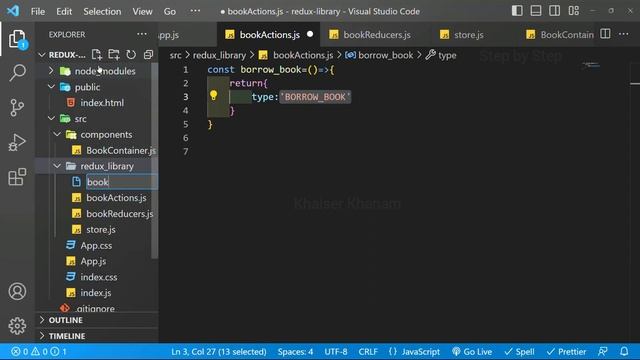Click Spaces: 4 indentation setting
This screenshot has width=640, height=360.
(295, 351)
